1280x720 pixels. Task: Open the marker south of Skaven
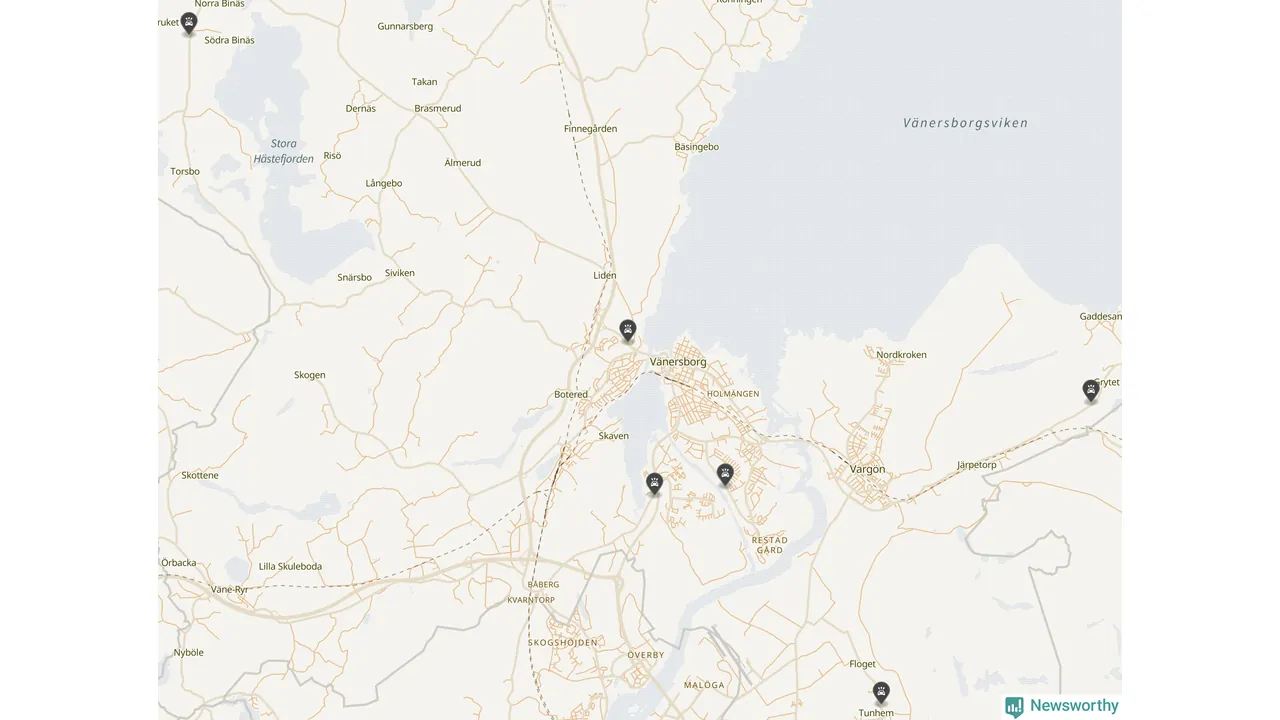654,484
